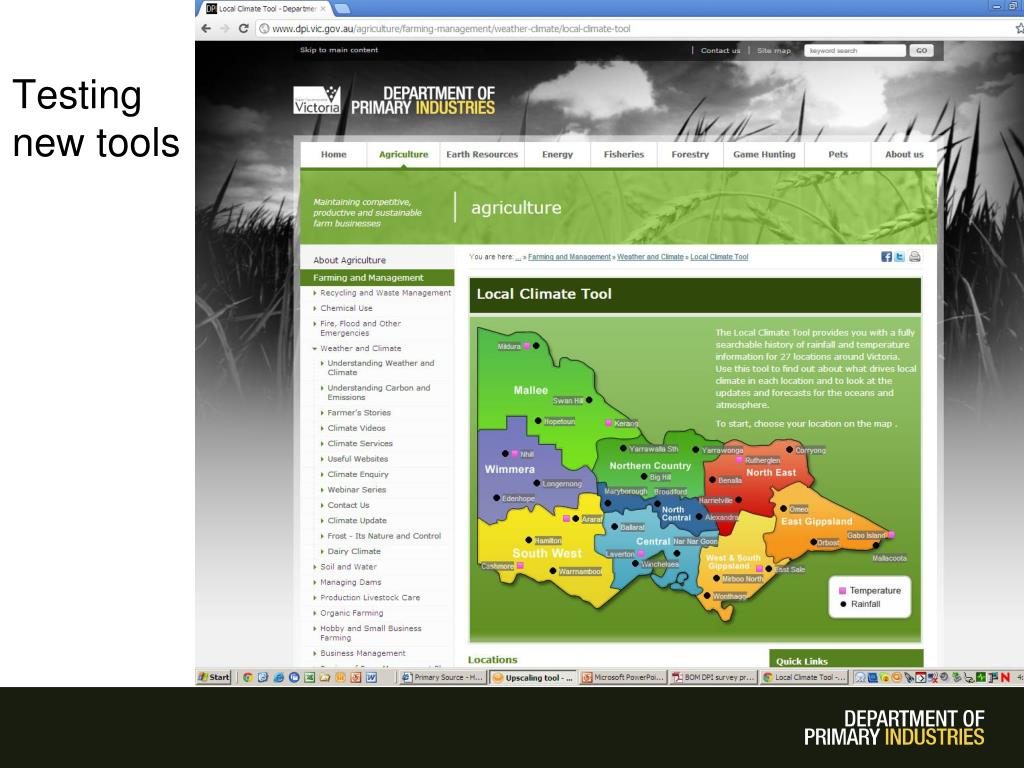
Task: Click the keyword search field
Action: coord(855,50)
